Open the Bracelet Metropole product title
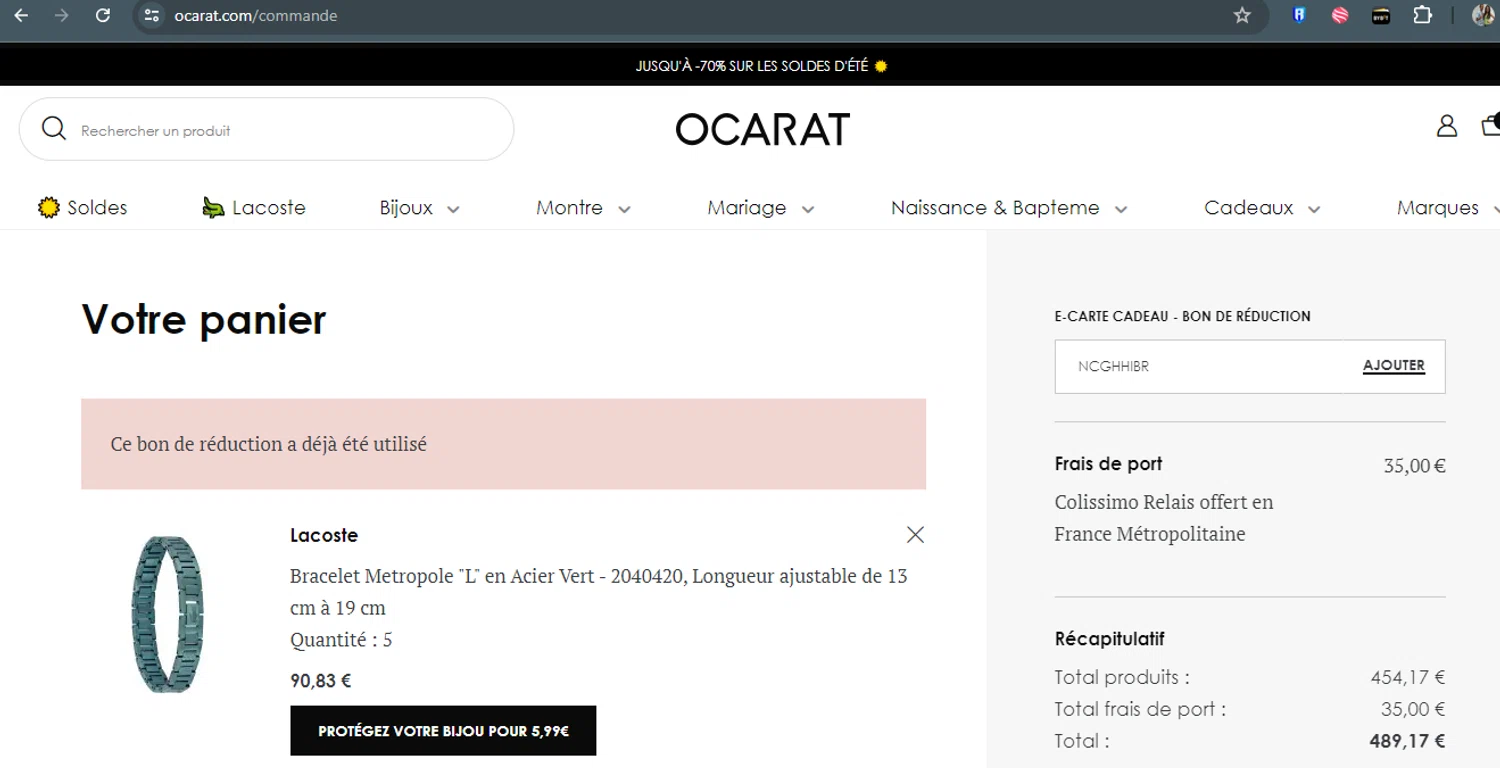This screenshot has width=1500, height=768. pyautogui.click(x=599, y=592)
